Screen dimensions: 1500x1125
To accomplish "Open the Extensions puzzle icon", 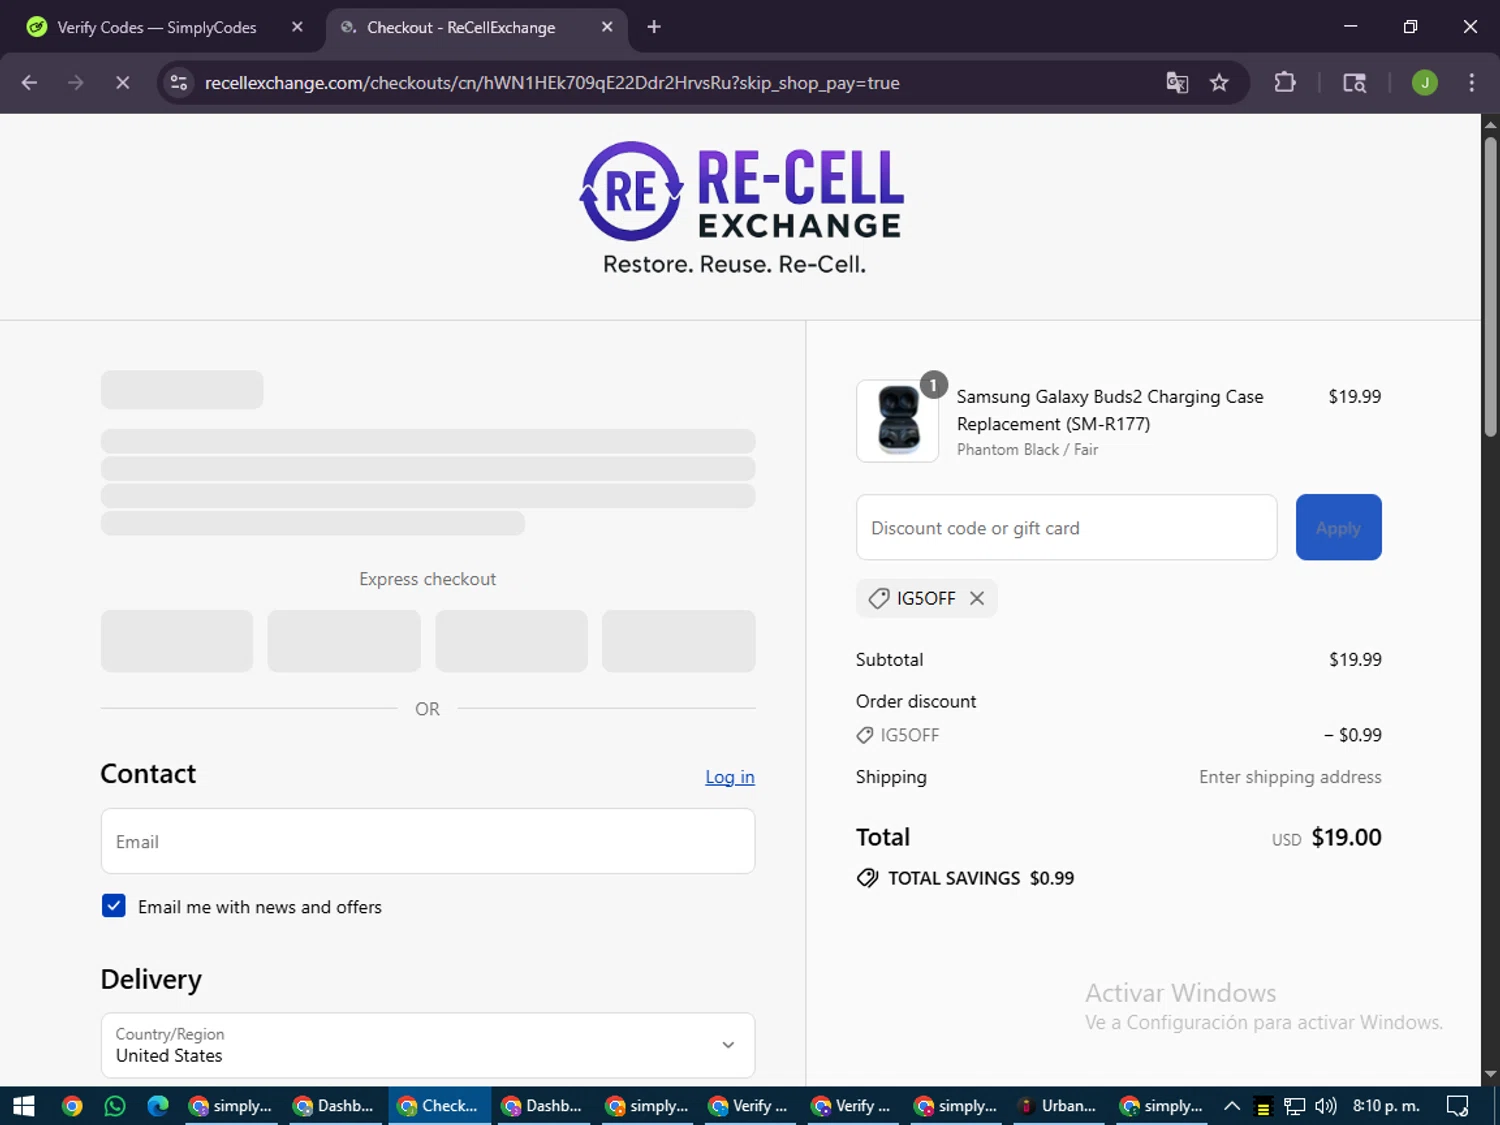I will point(1285,83).
